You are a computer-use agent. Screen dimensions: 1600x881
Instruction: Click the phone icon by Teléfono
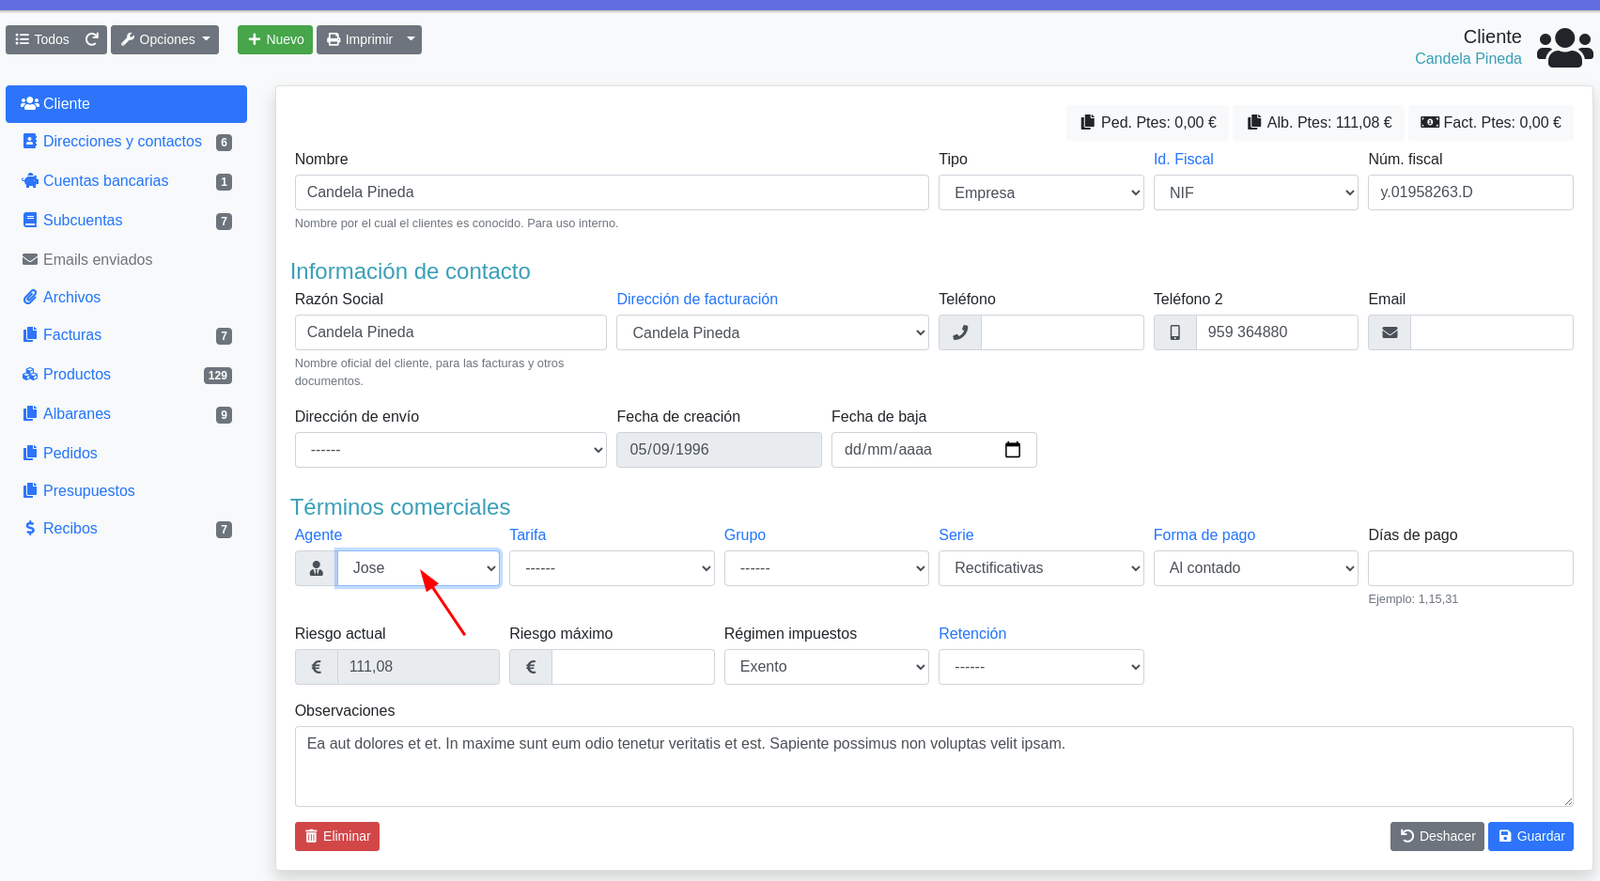[960, 332]
